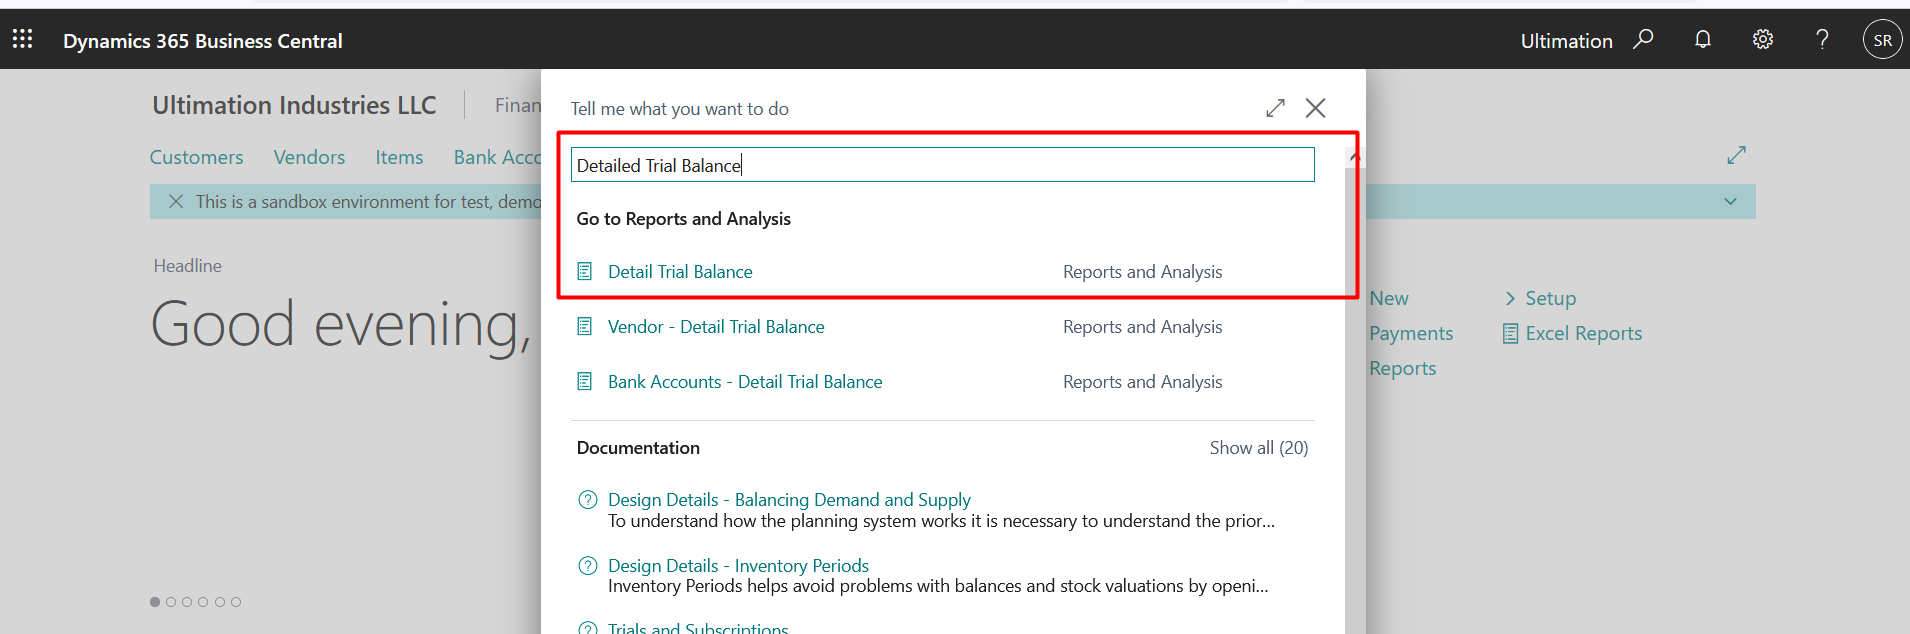
Task: Click report icon beside Detail Trial Balance
Action: click(585, 271)
